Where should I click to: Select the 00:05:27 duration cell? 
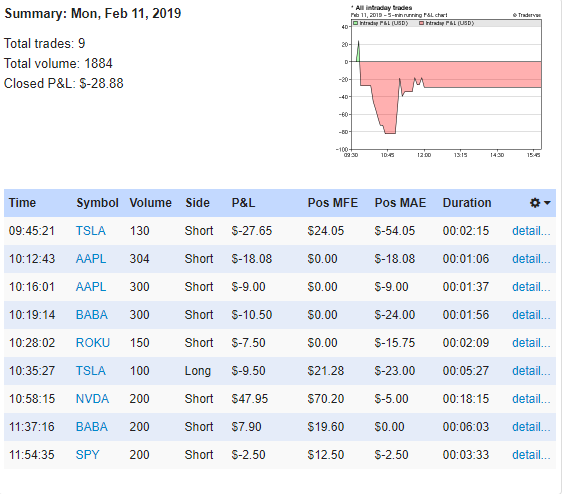[x=466, y=371]
